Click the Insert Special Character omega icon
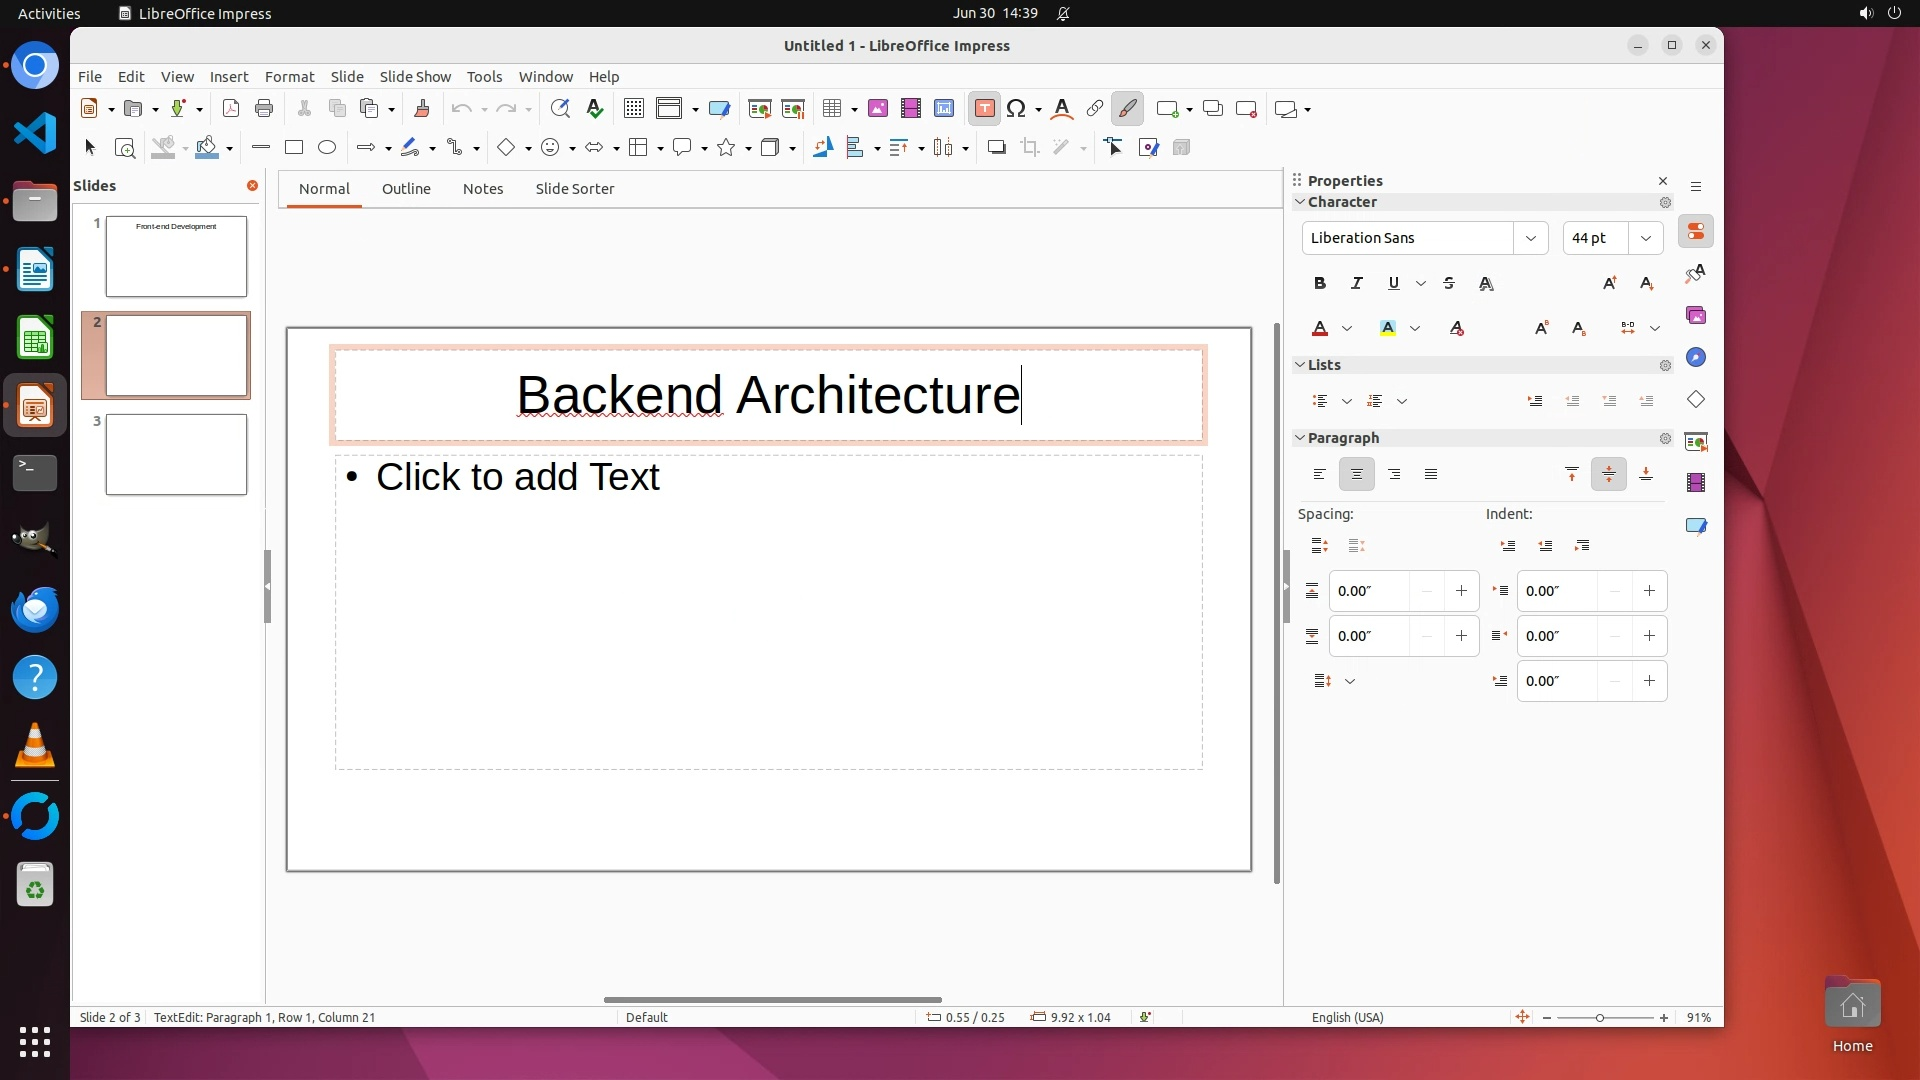 coord(1016,109)
